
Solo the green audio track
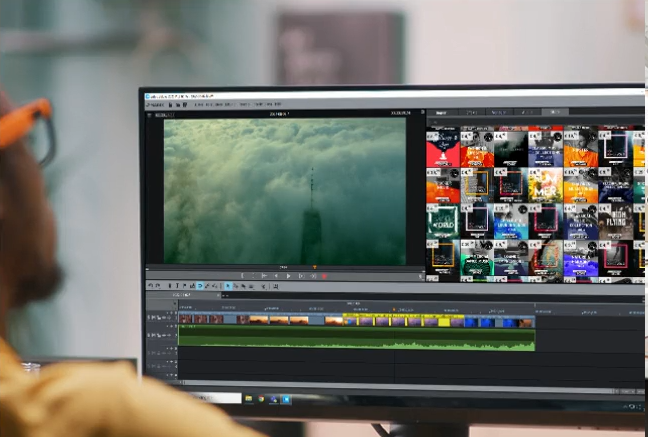[x=149, y=335]
